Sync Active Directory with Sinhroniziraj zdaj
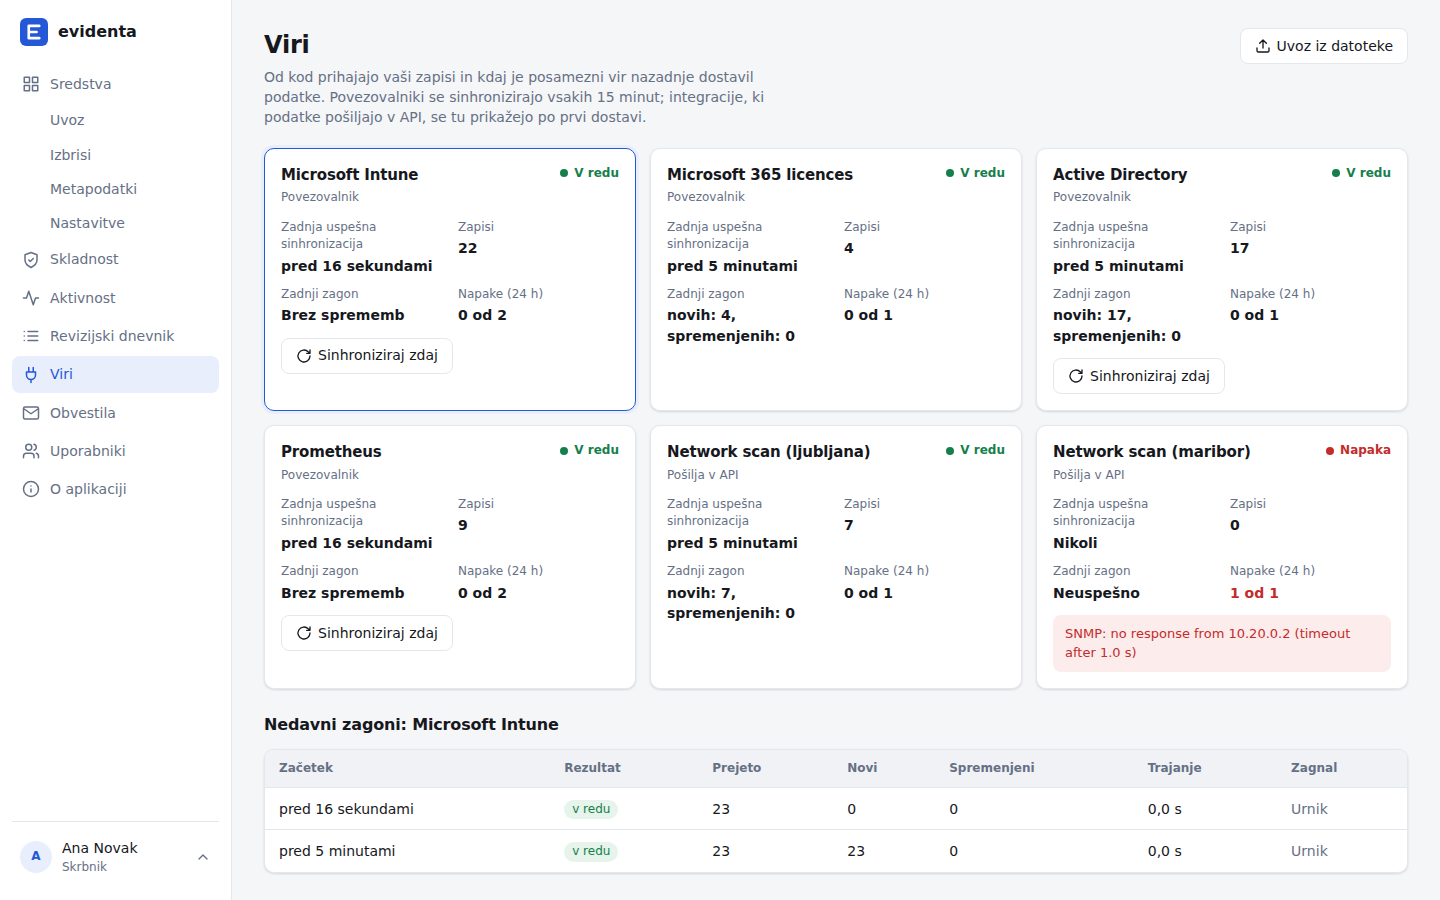The image size is (1440, 900). click(x=1139, y=376)
